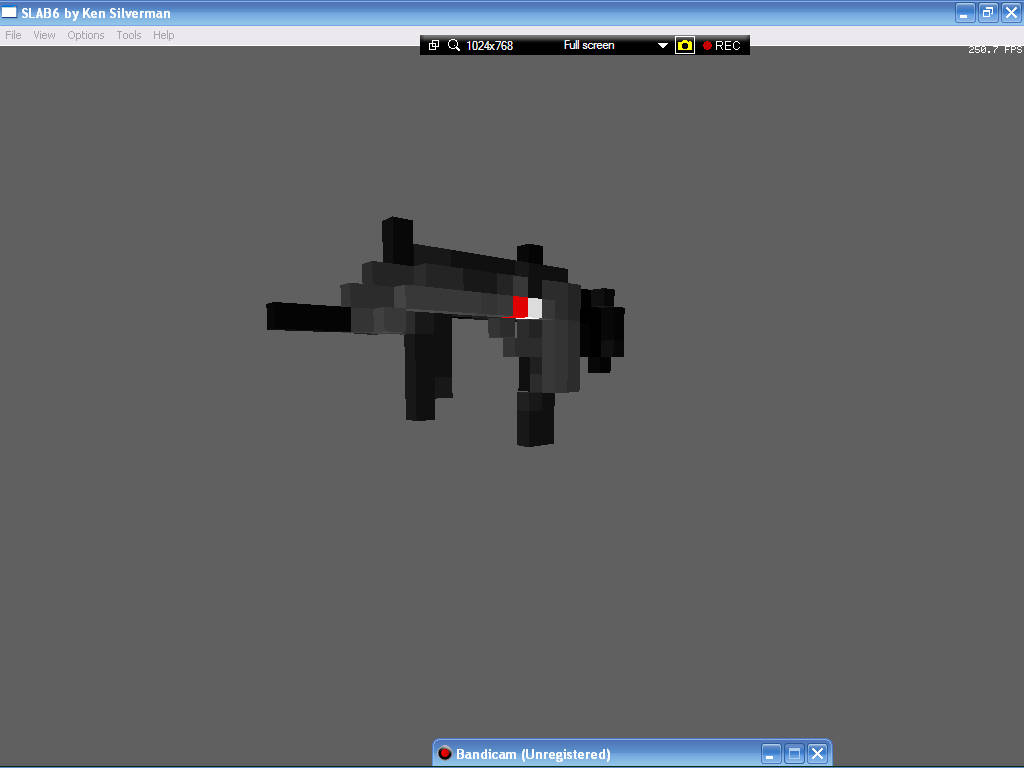Image resolution: width=1024 pixels, height=768 pixels.
Task: Open the Help menu
Action: 163,35
